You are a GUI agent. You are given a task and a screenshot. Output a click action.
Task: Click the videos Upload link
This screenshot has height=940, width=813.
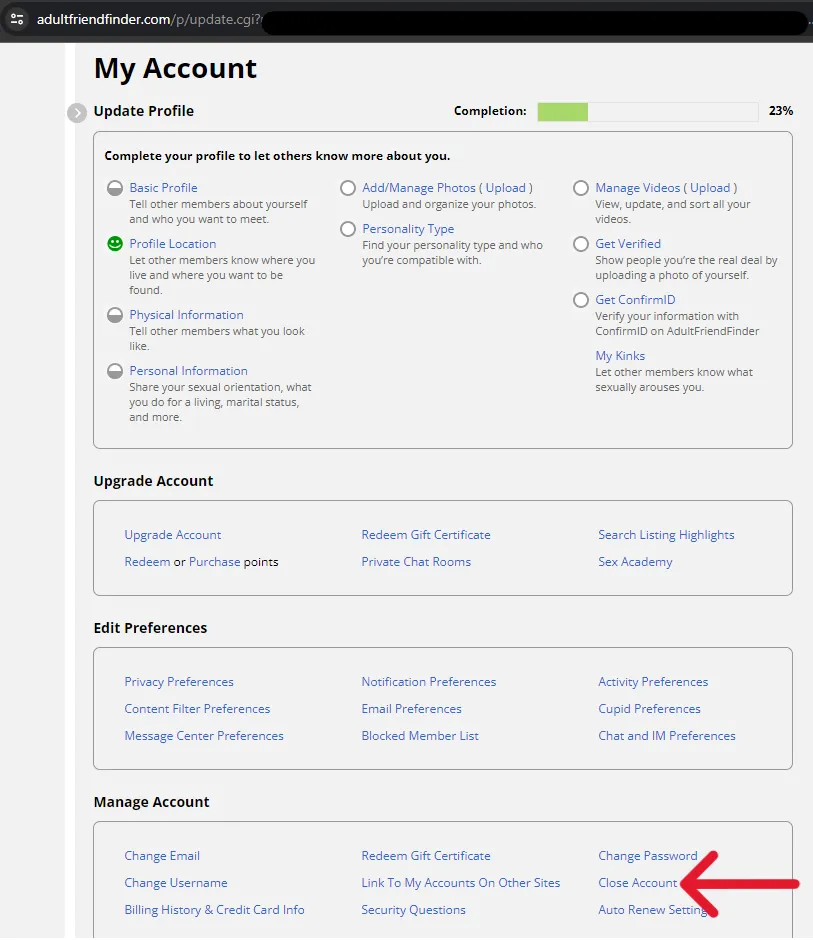[x=710, y=188]
